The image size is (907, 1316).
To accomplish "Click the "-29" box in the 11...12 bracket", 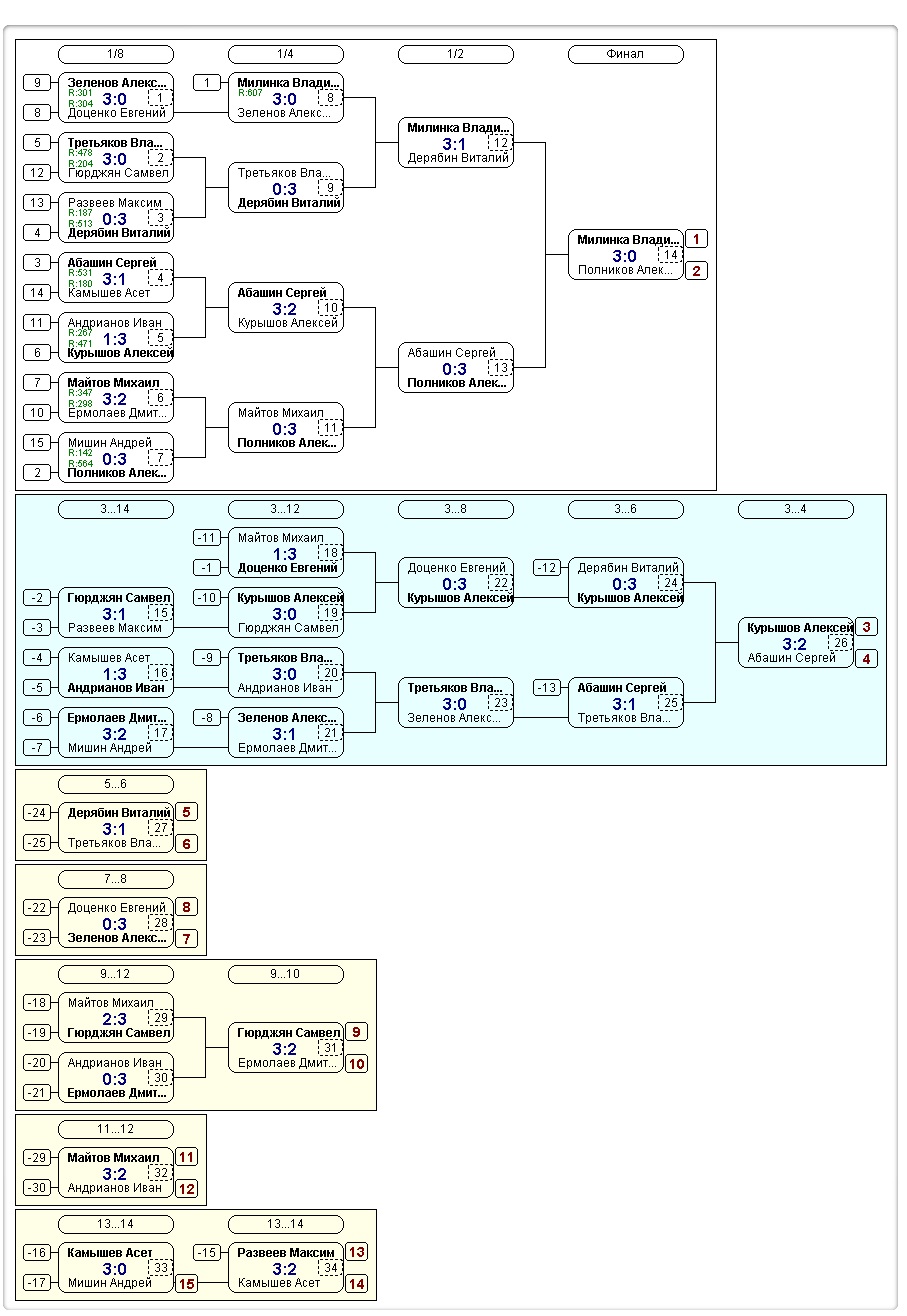I will [x=37, y=1157].
